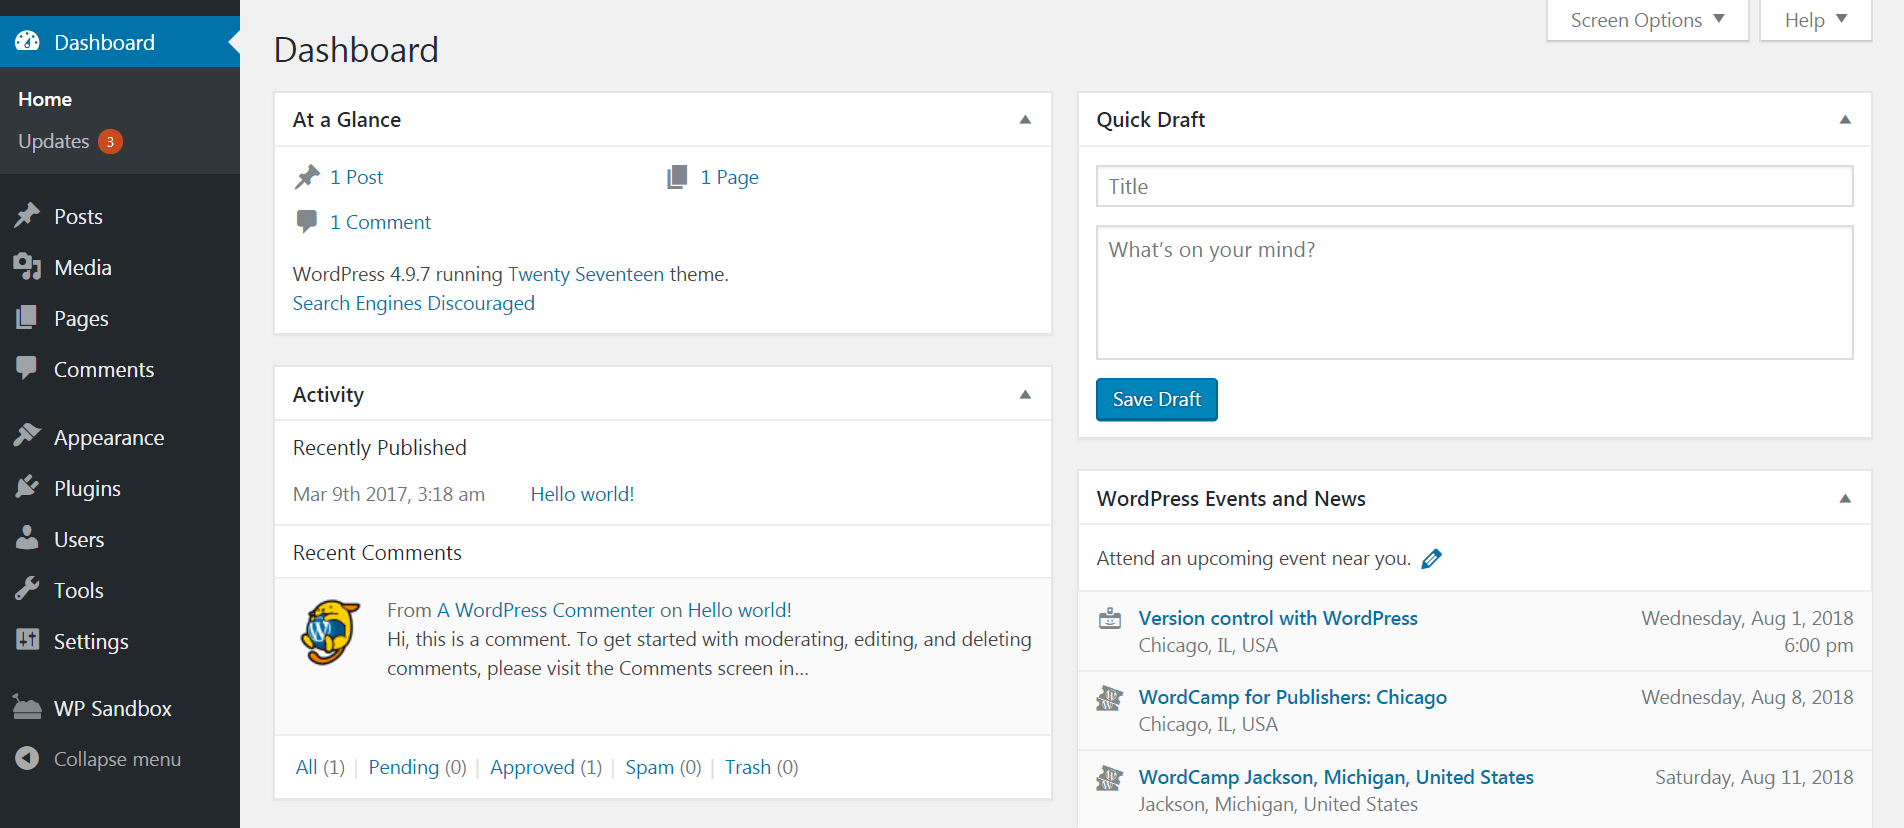Image resolution: width=1904 pixels, height=828 pixels.
Task: Click the meetup icon for Version control event
Action: [1110, 619]
